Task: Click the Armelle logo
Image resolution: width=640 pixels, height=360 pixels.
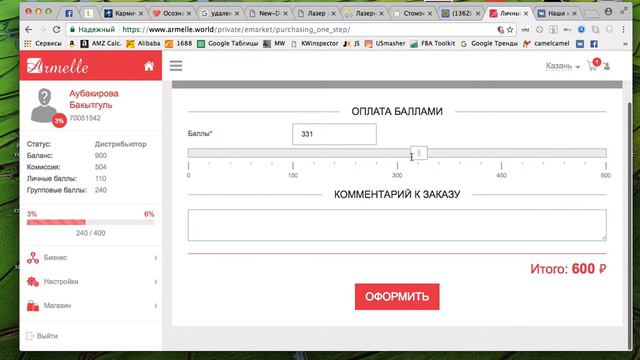Action: tap(58, 66)
